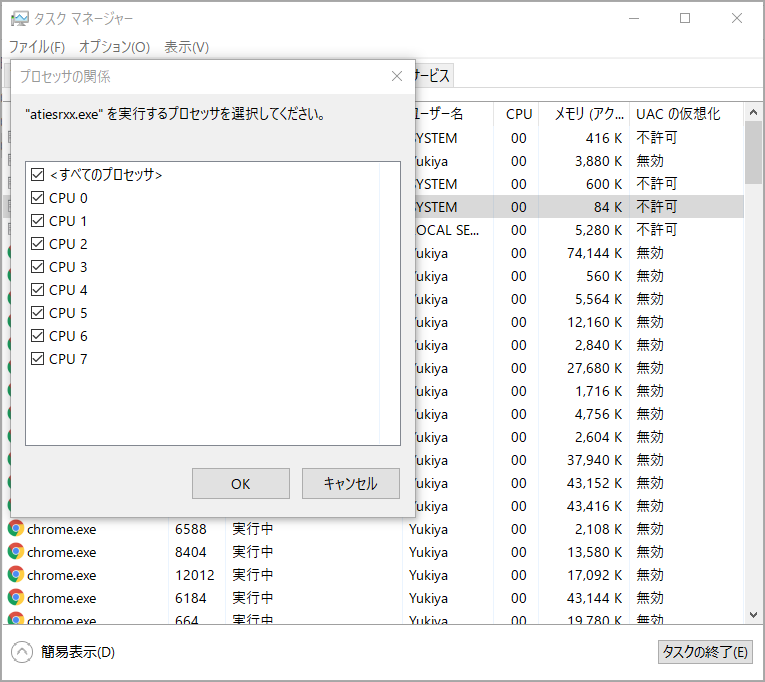Select chrome.exe process with PID 6184
765x682 pixels.
point(61,598)
